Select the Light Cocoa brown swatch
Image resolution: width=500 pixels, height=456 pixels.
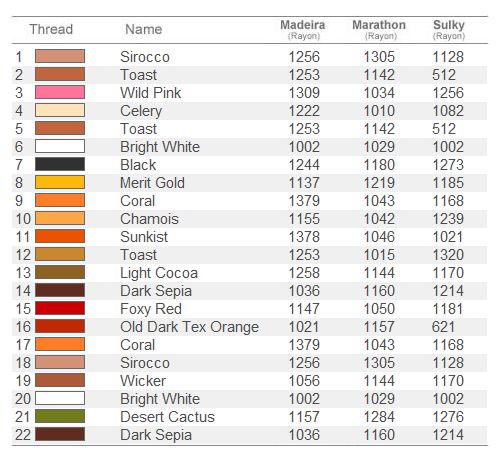[60, 272]
